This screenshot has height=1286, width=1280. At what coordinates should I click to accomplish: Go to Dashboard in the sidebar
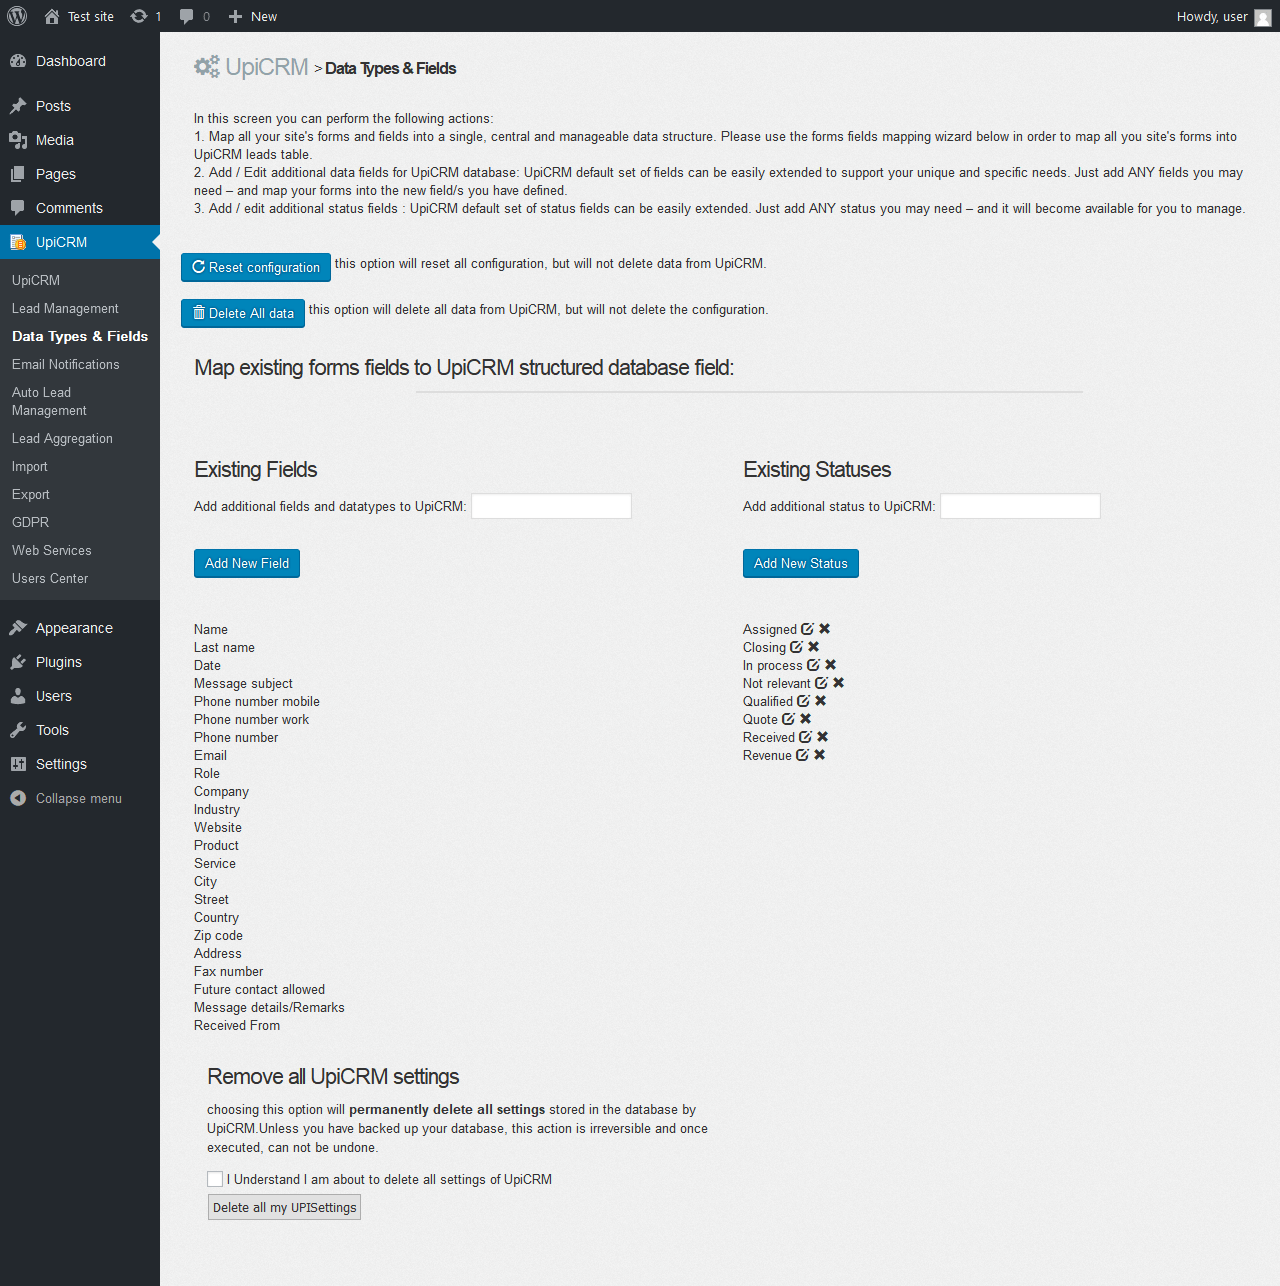pyautogui.click(x=80, y=61)
